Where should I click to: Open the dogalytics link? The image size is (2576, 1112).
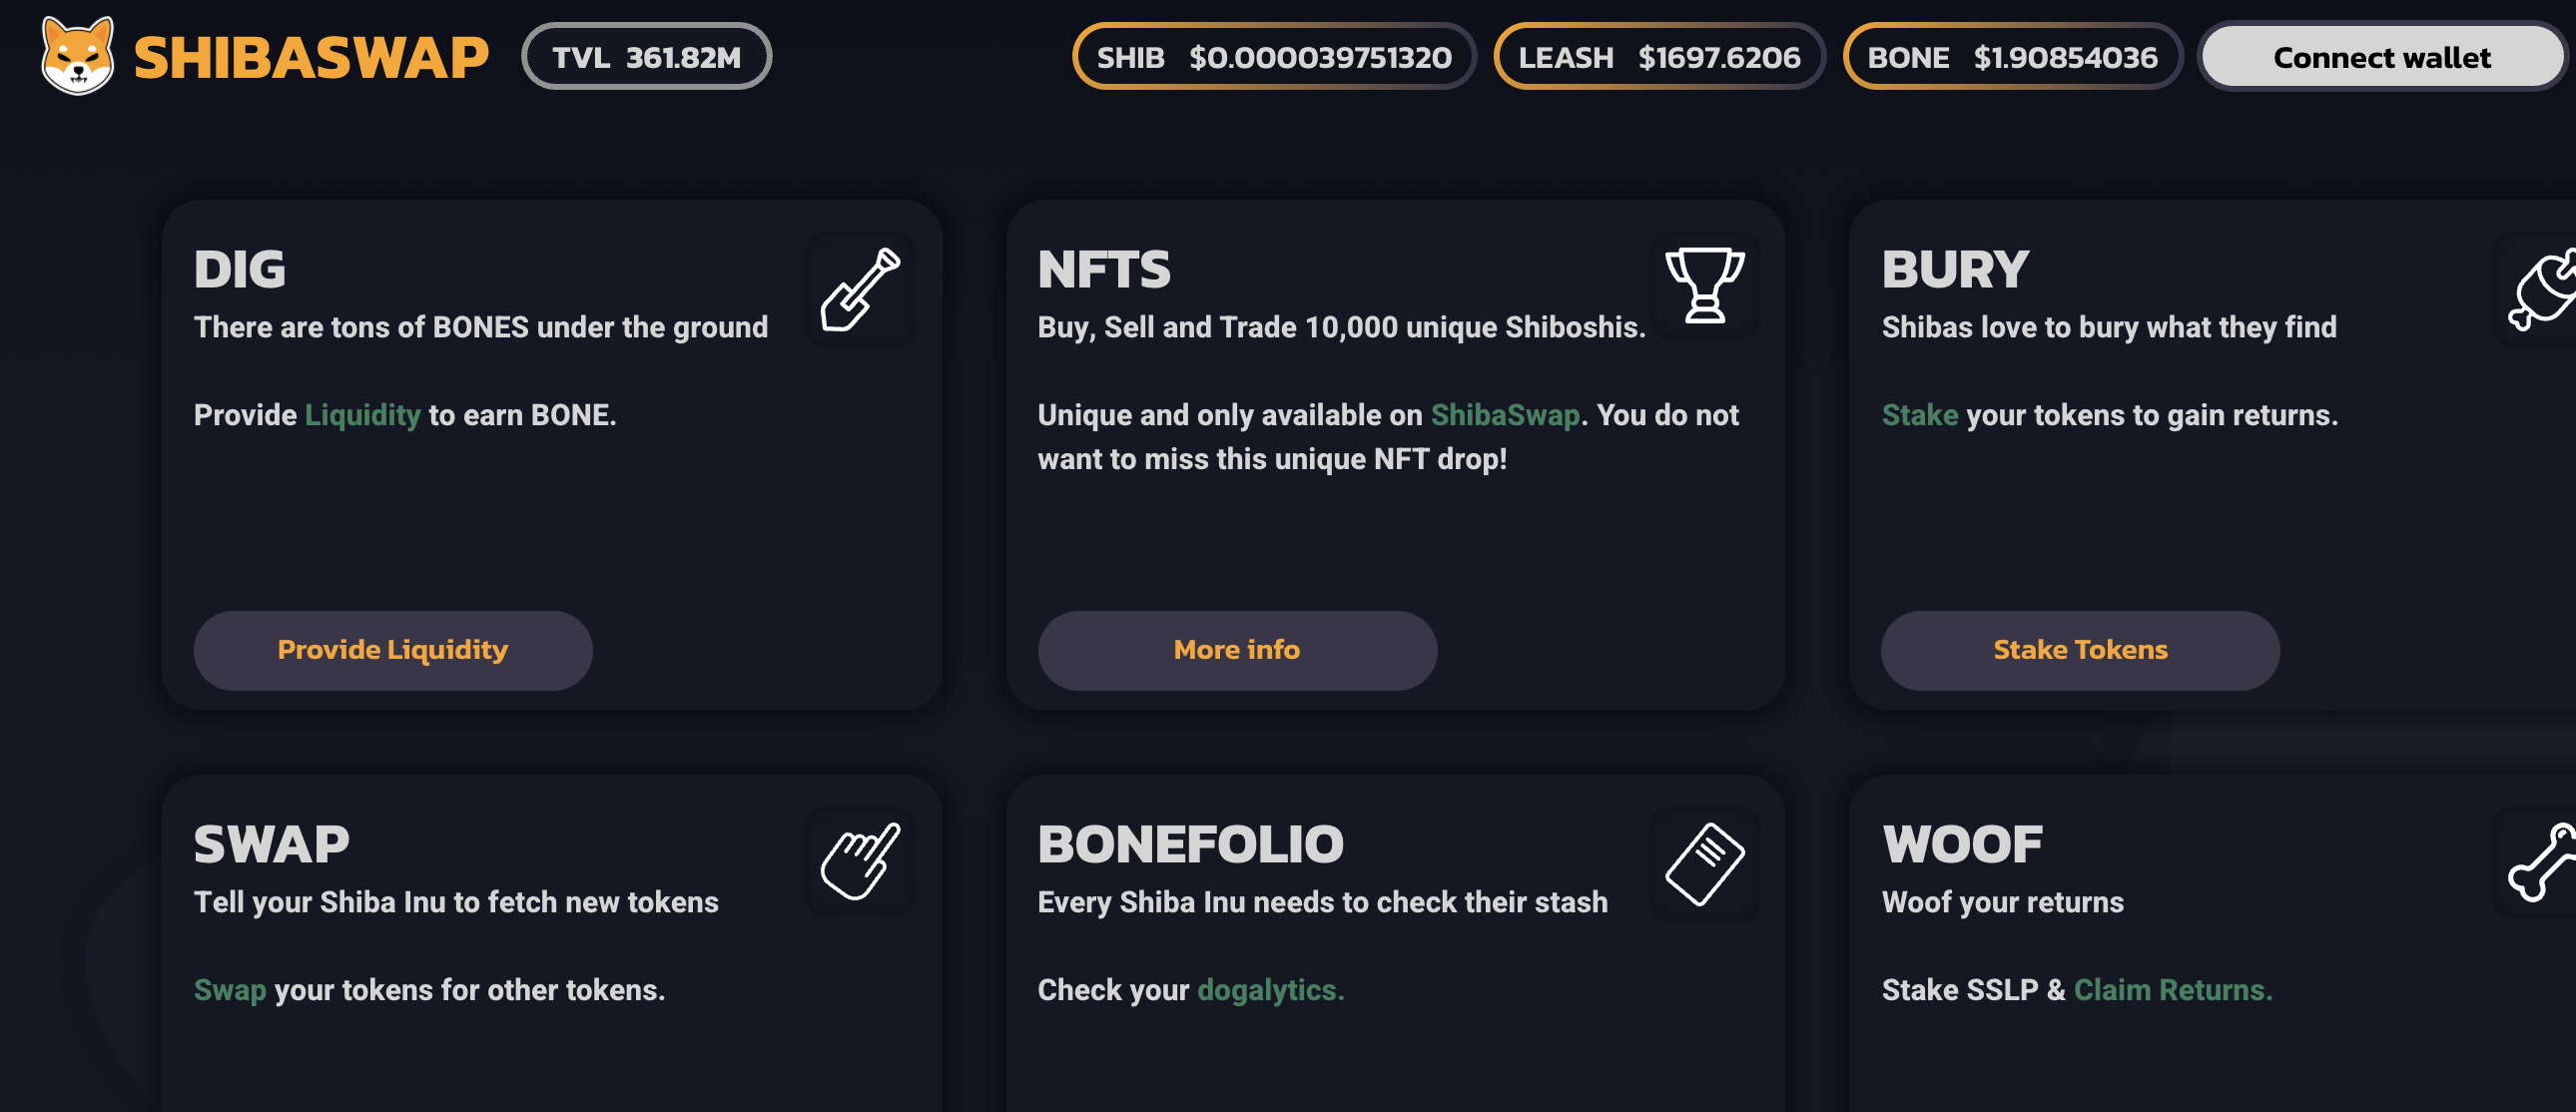(x=1270, y=990)
